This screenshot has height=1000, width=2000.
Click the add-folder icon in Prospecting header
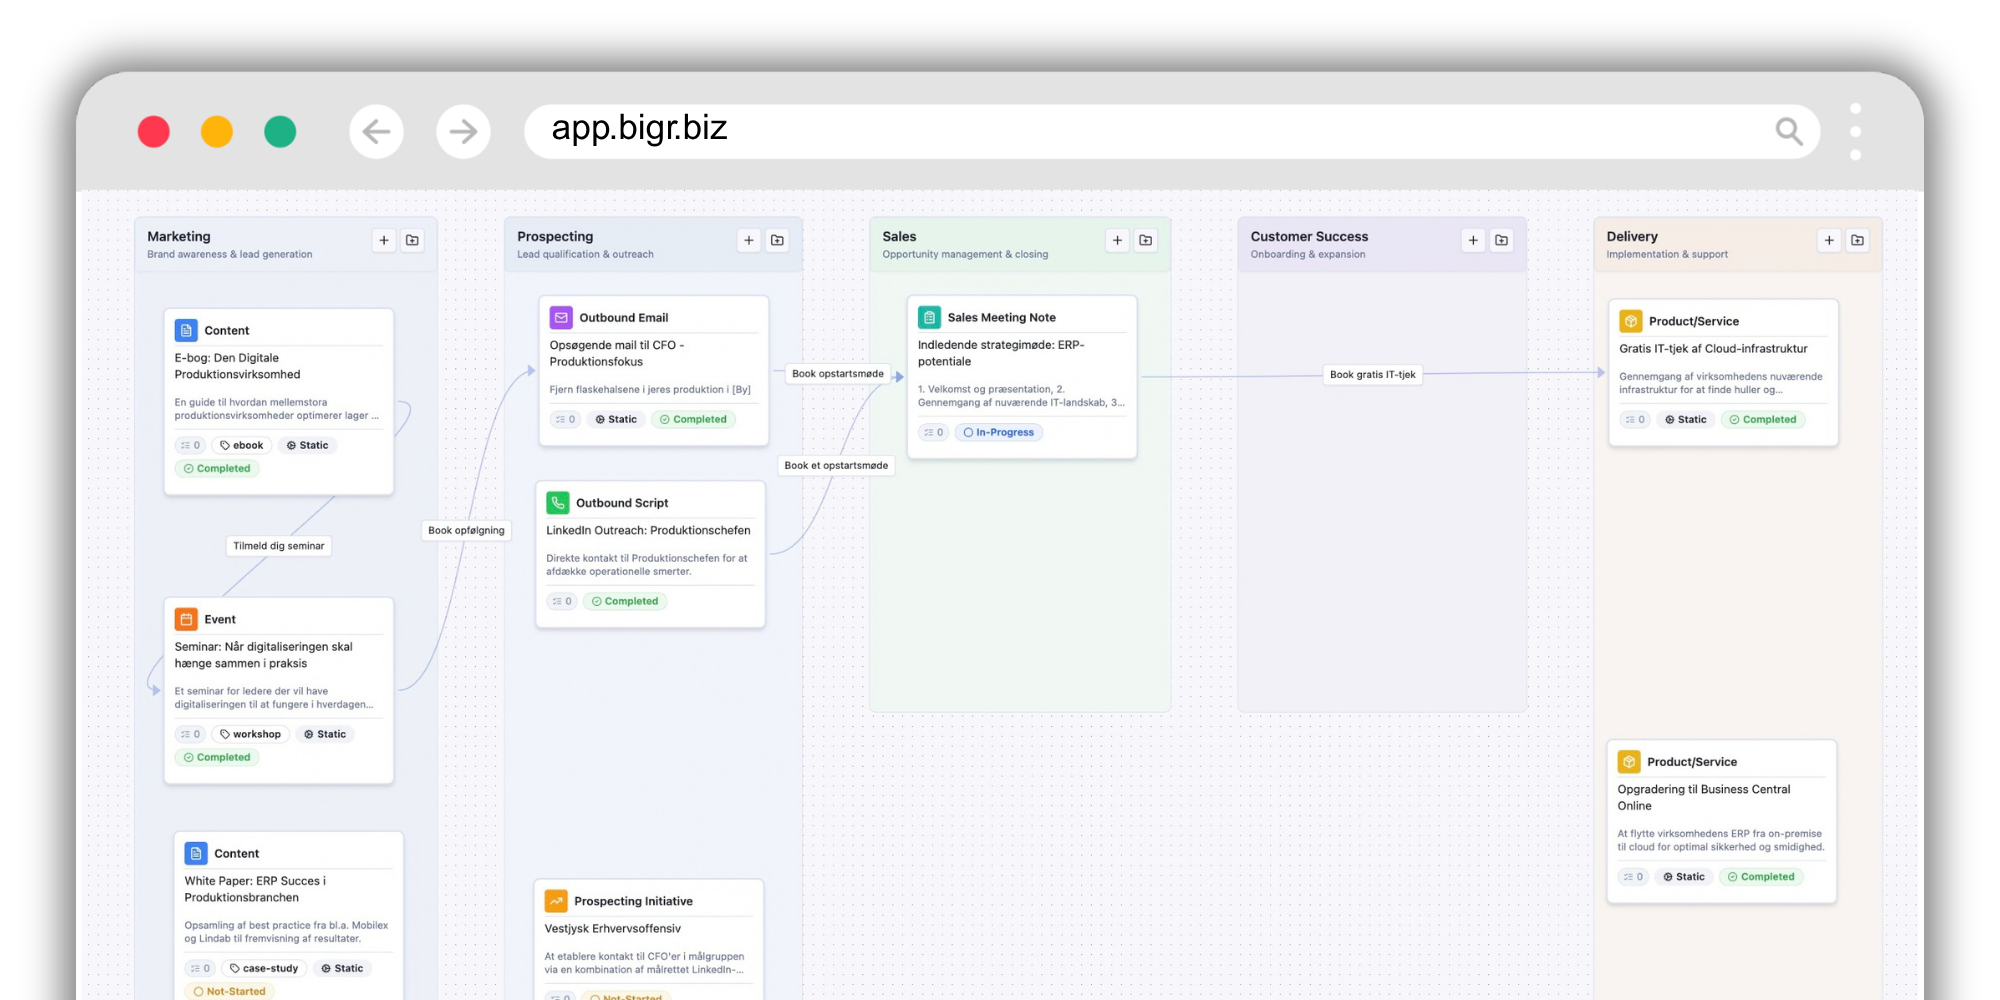778,240
